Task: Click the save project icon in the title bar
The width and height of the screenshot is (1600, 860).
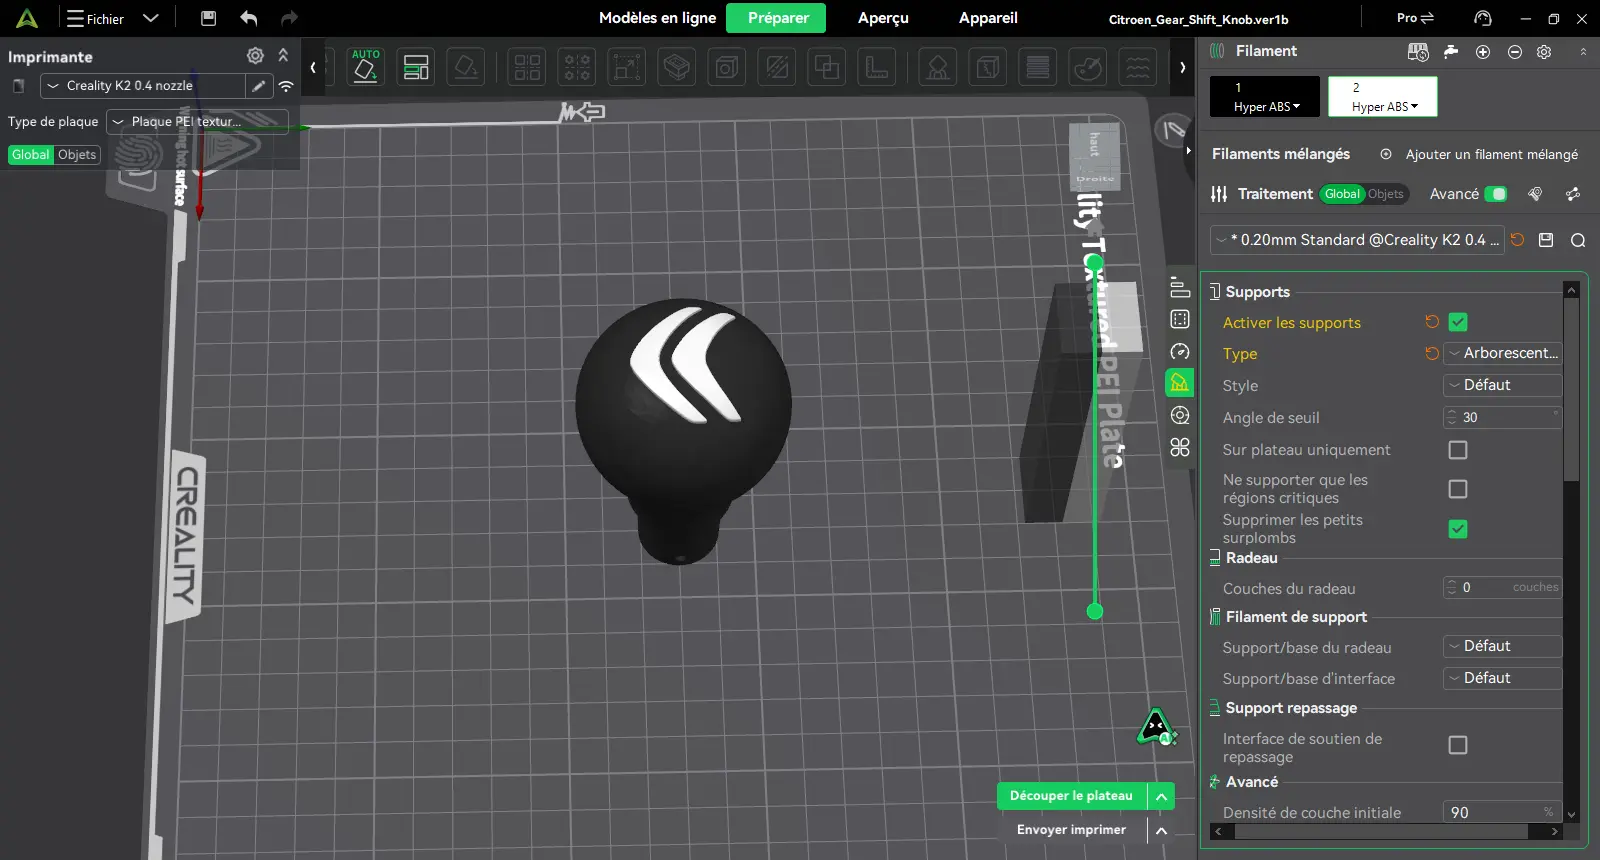Action: (208, 18)
